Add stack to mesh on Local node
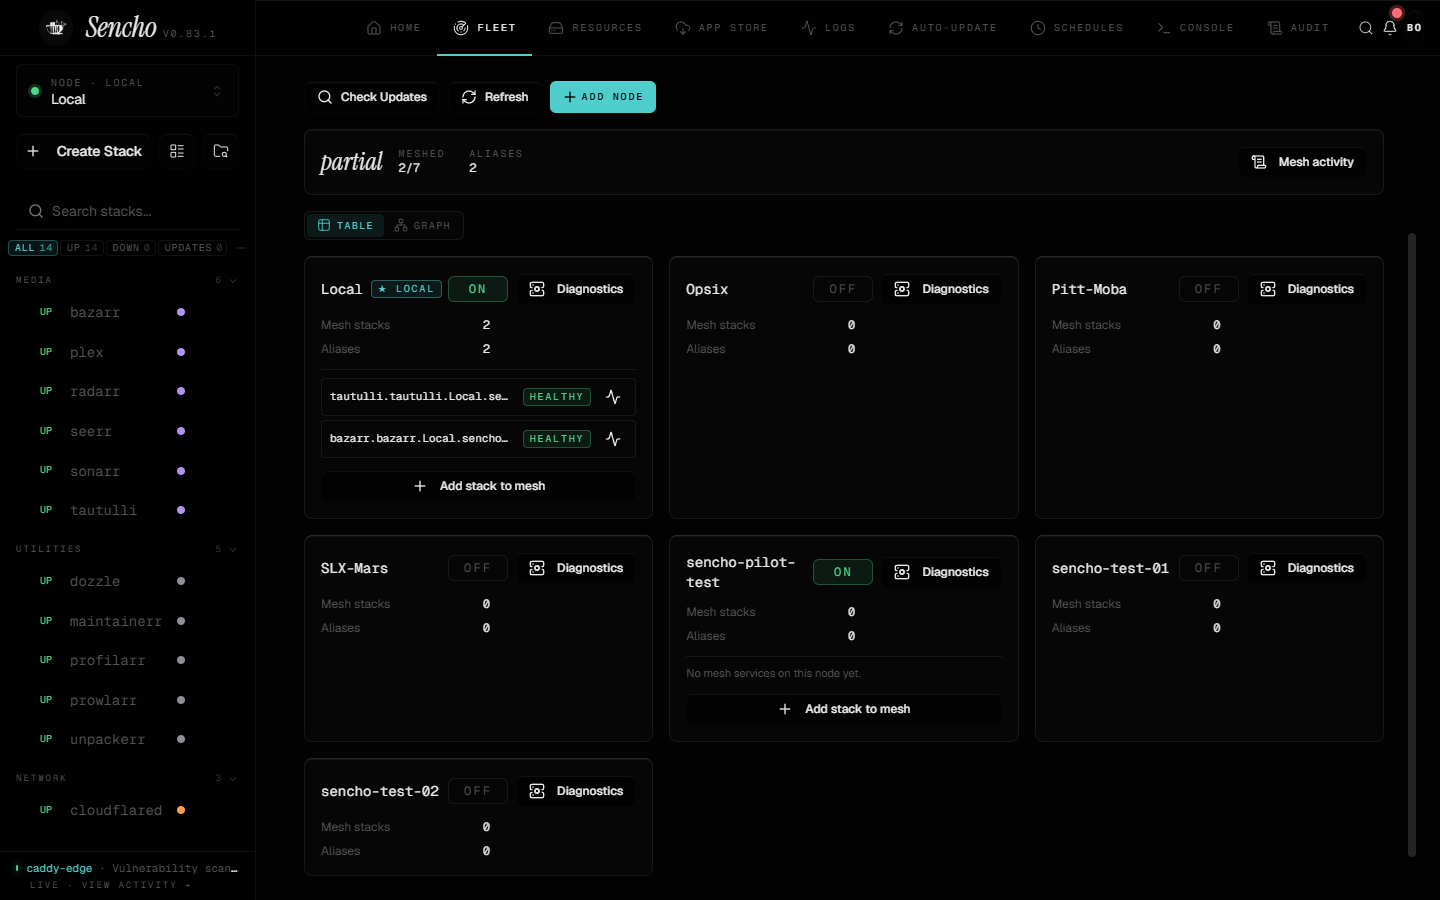1440x900 pixels. click(479, 486)
